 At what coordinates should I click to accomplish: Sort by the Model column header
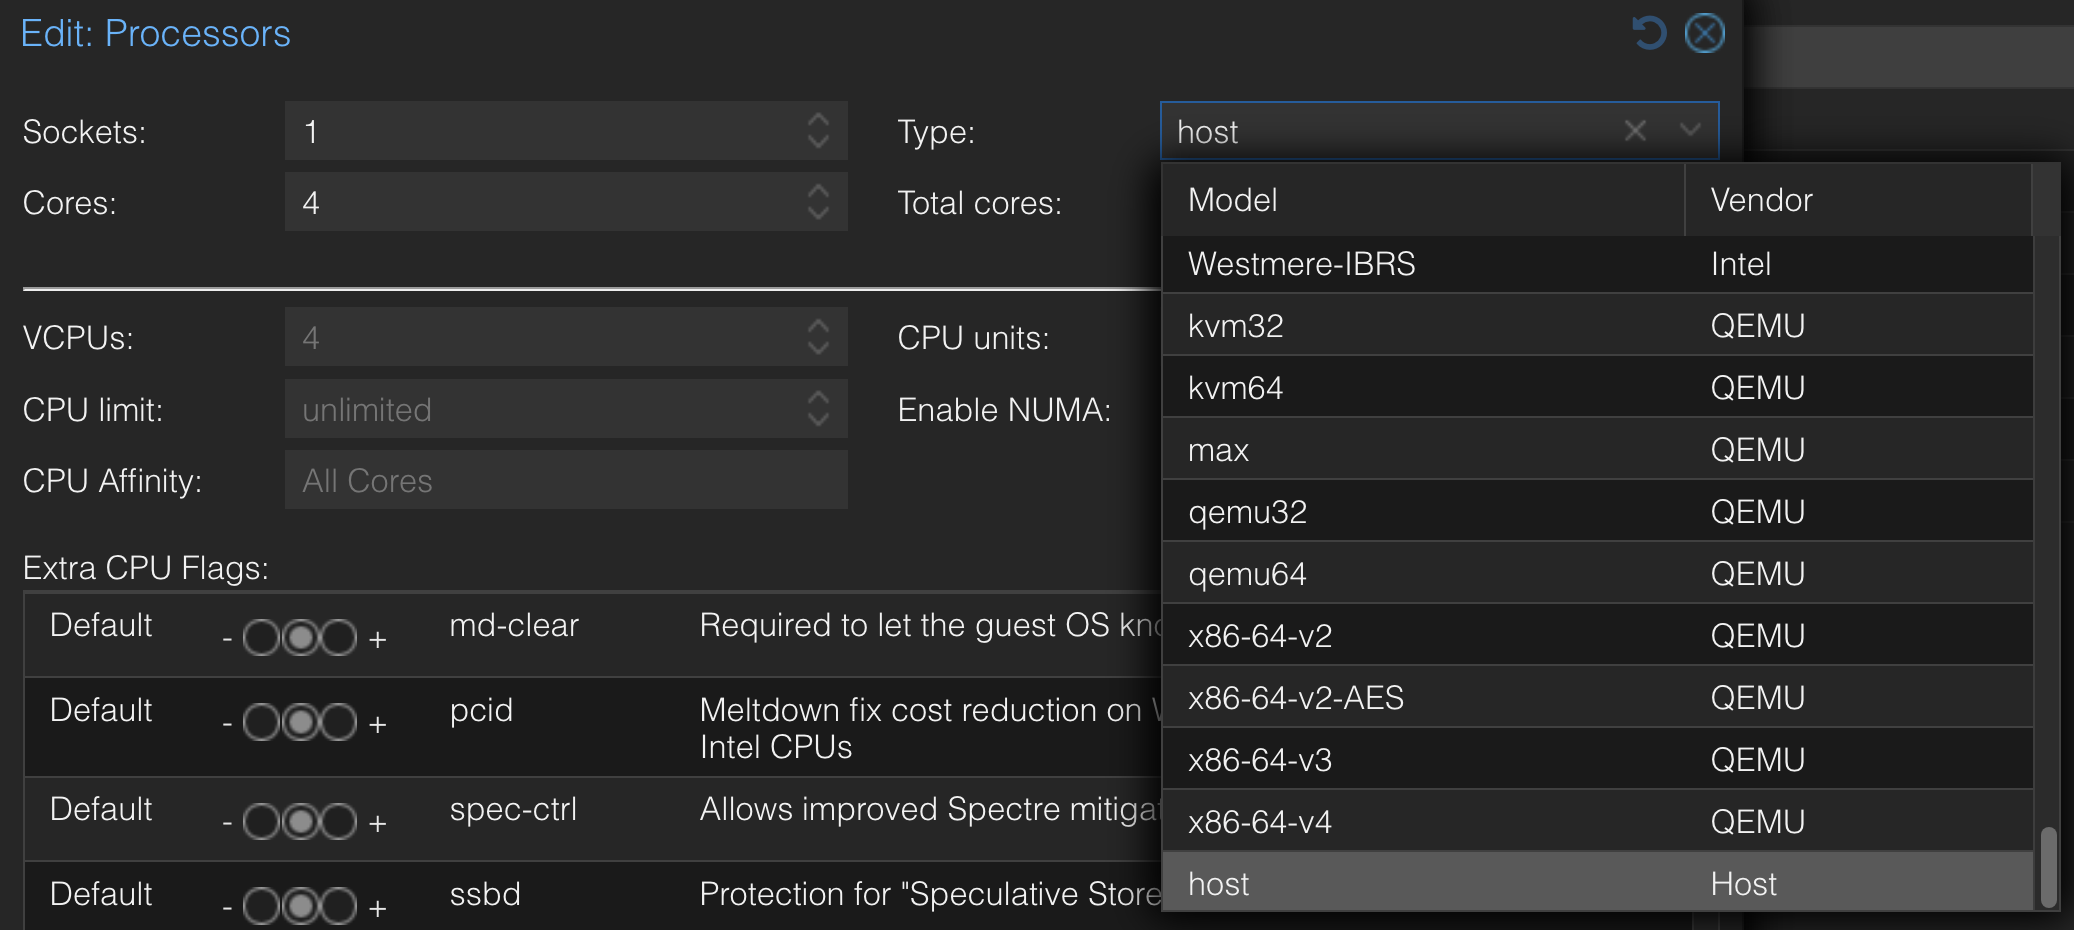(1422, 200)
